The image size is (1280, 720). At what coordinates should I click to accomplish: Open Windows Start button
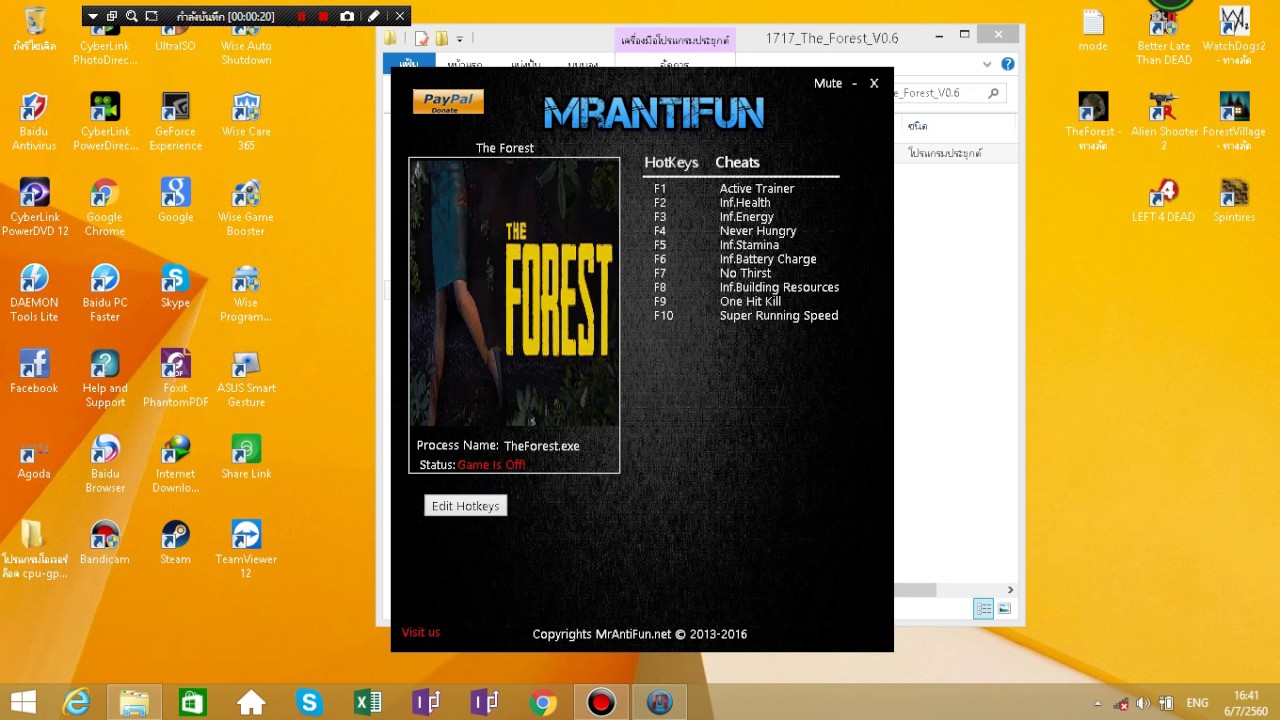[x=24, y=703]
